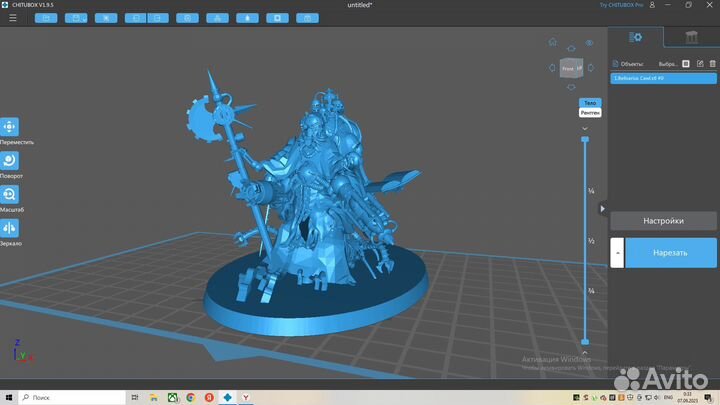Click the last blue toolbar button
The width and height of the screenshot is (720, 405).
pos(308,18)
